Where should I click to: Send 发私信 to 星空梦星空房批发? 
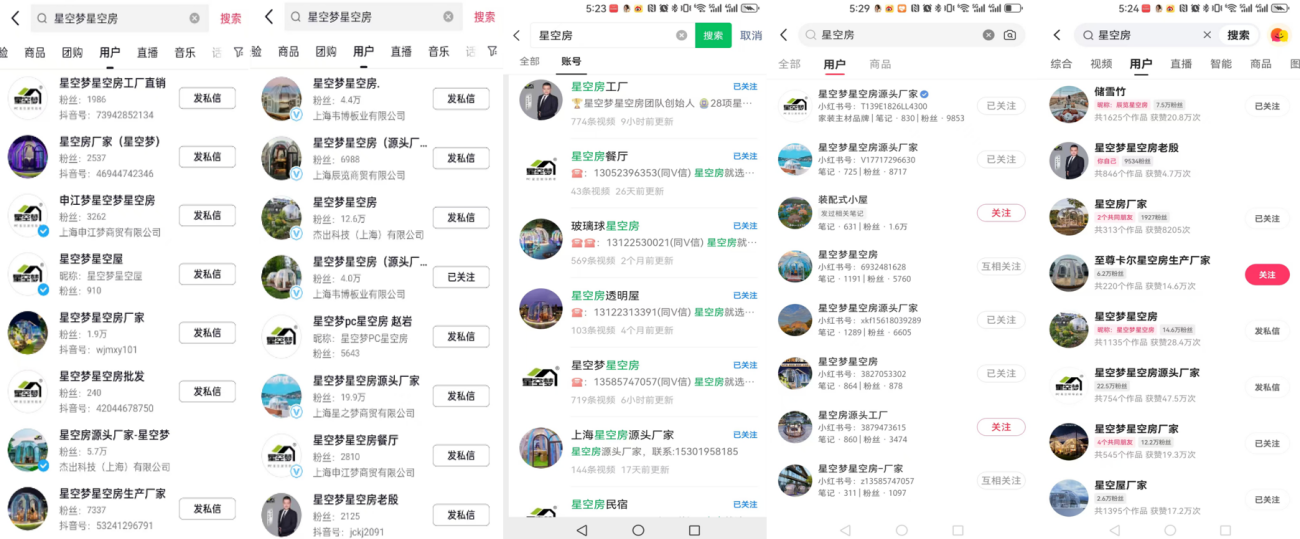pos(207,392)
